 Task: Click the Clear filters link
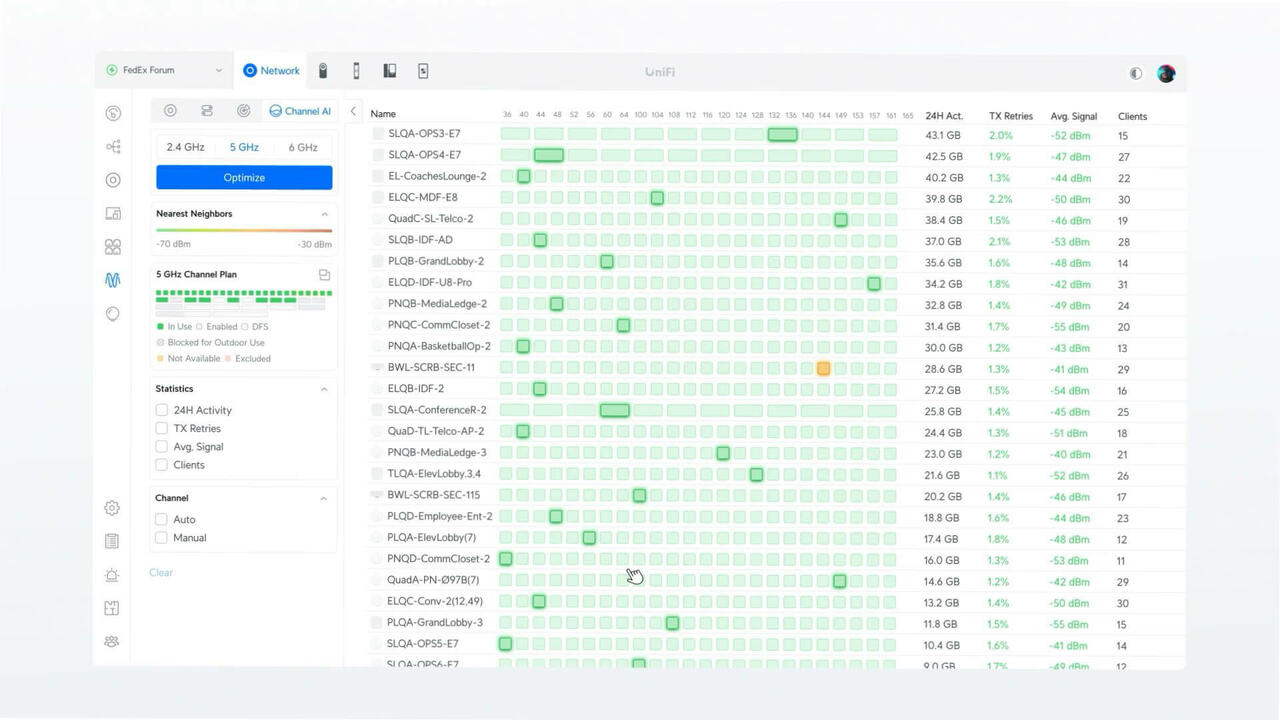161,573
